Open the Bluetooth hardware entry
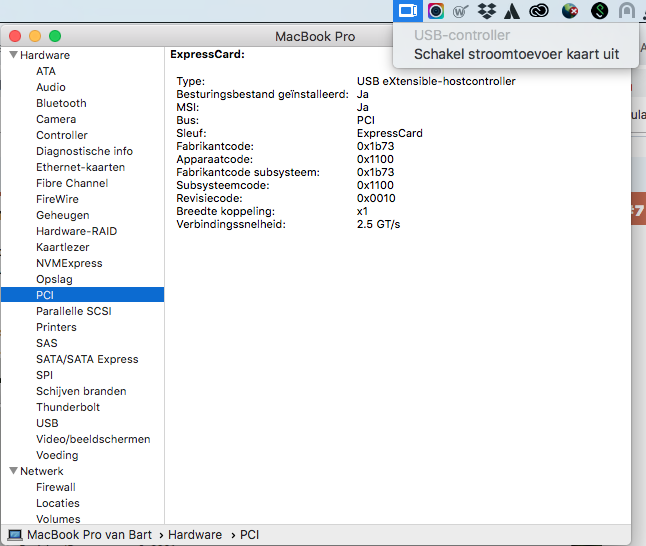Screen dimensions: 646x546 (x=61, y=103)
